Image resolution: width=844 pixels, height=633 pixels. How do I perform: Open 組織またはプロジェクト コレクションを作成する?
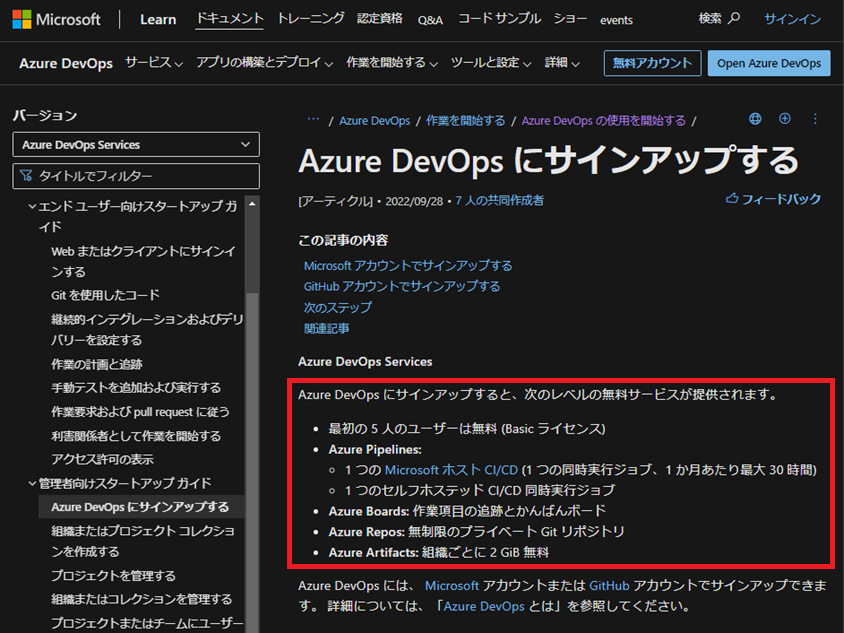tap(143, 541)
